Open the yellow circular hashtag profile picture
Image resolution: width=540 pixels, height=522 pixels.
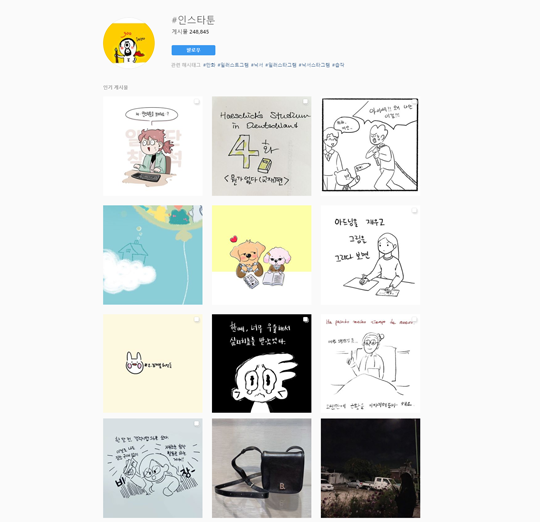tap(129, 43)
